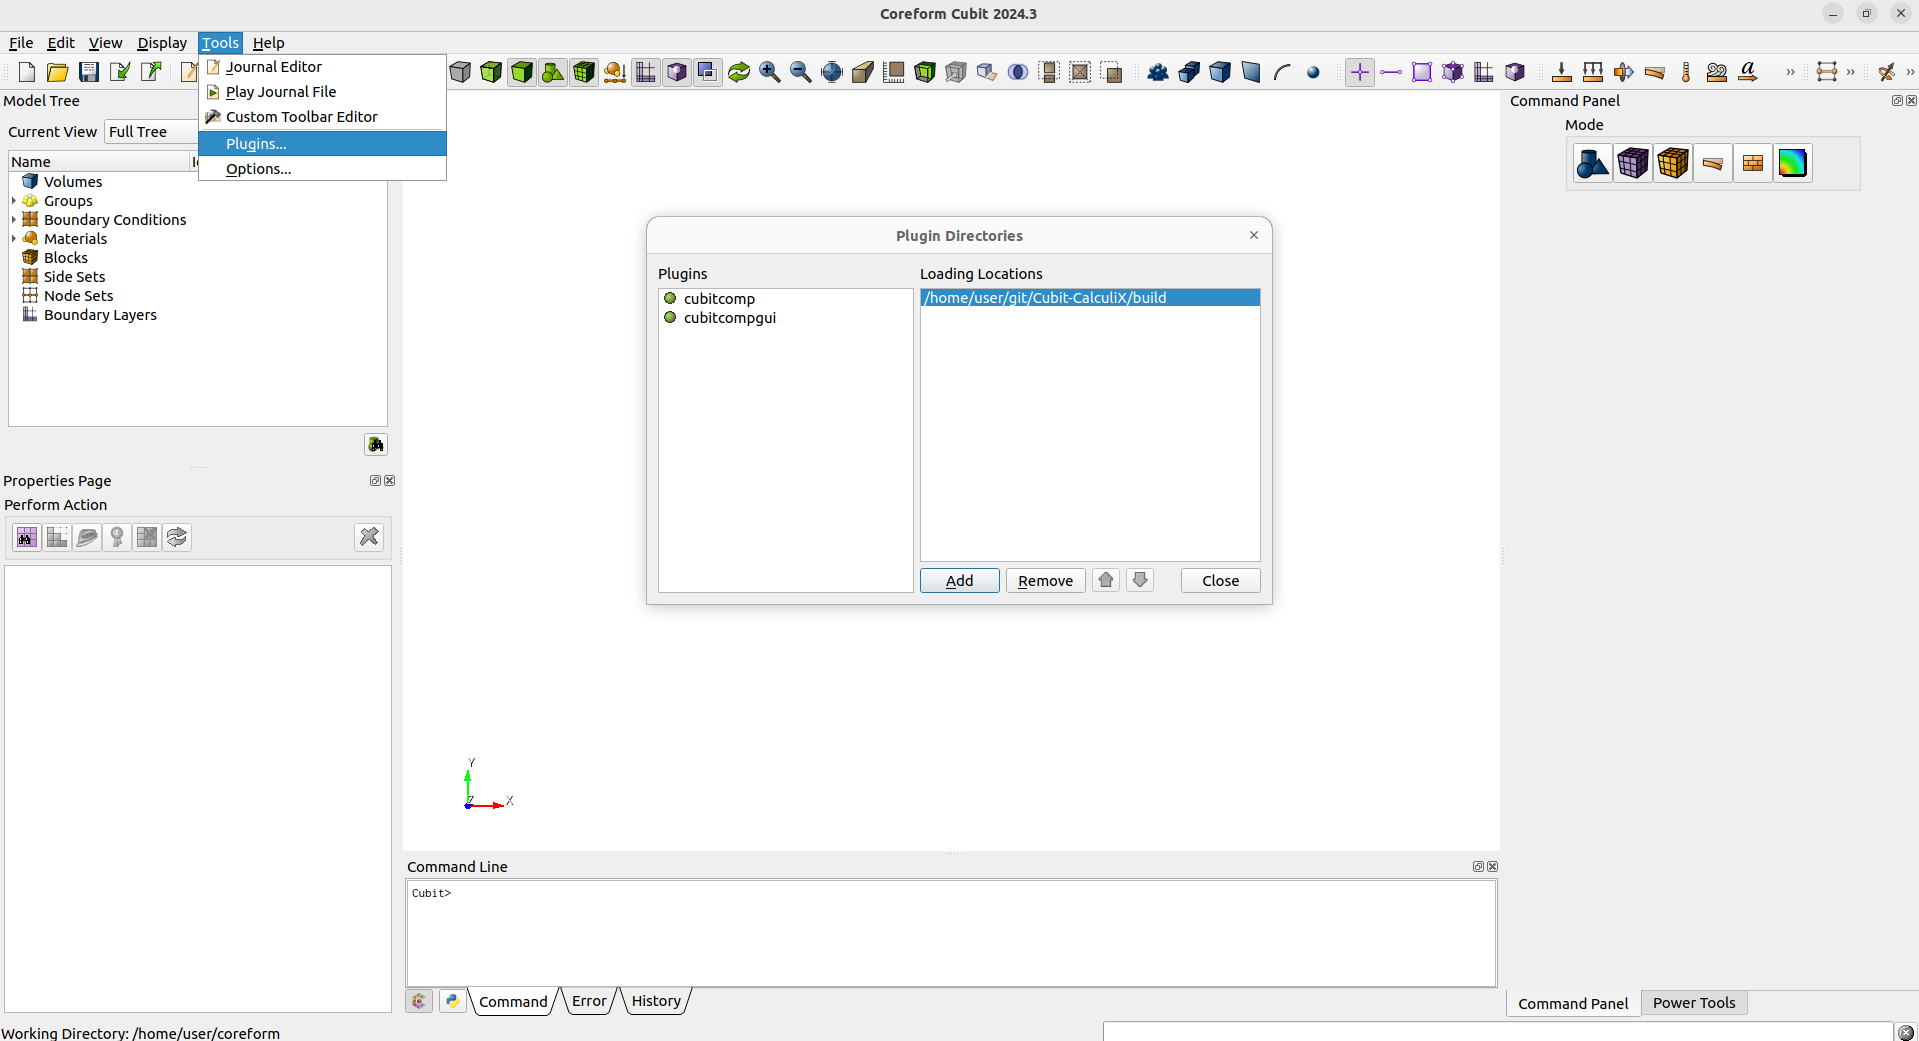Click inside the Cubit command input field
Image resolution: width=1919 pixels, height=1041 pixels.
[x=900, y=930]
